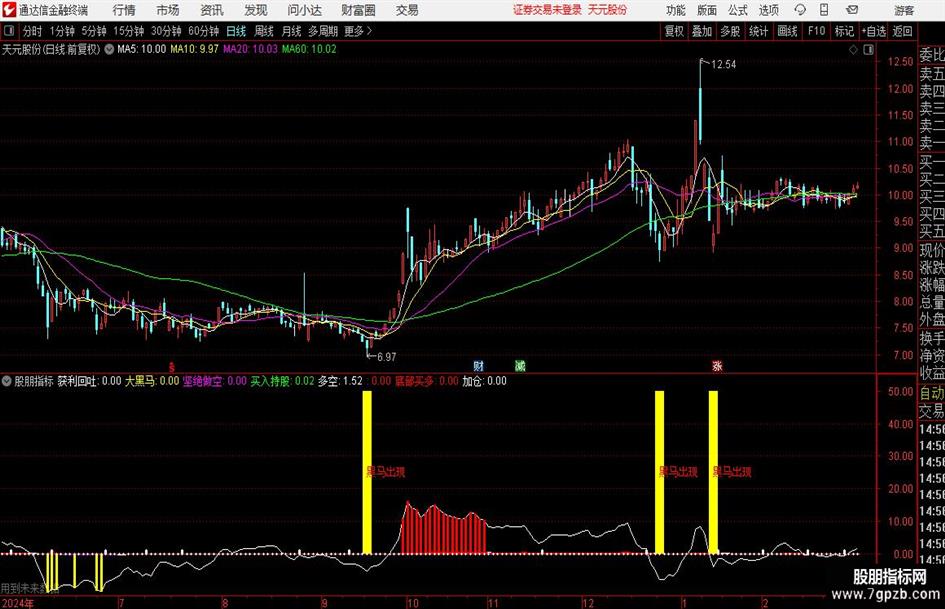Open the 行情 menu
The height and width of the screenshot is (609, 945).
(124, 10)
